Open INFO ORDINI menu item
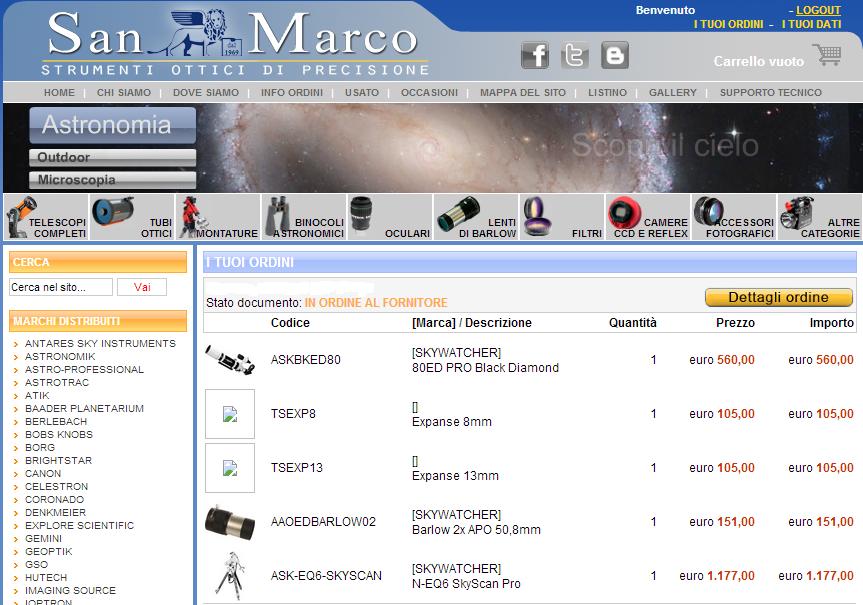 tap(292, 92)
